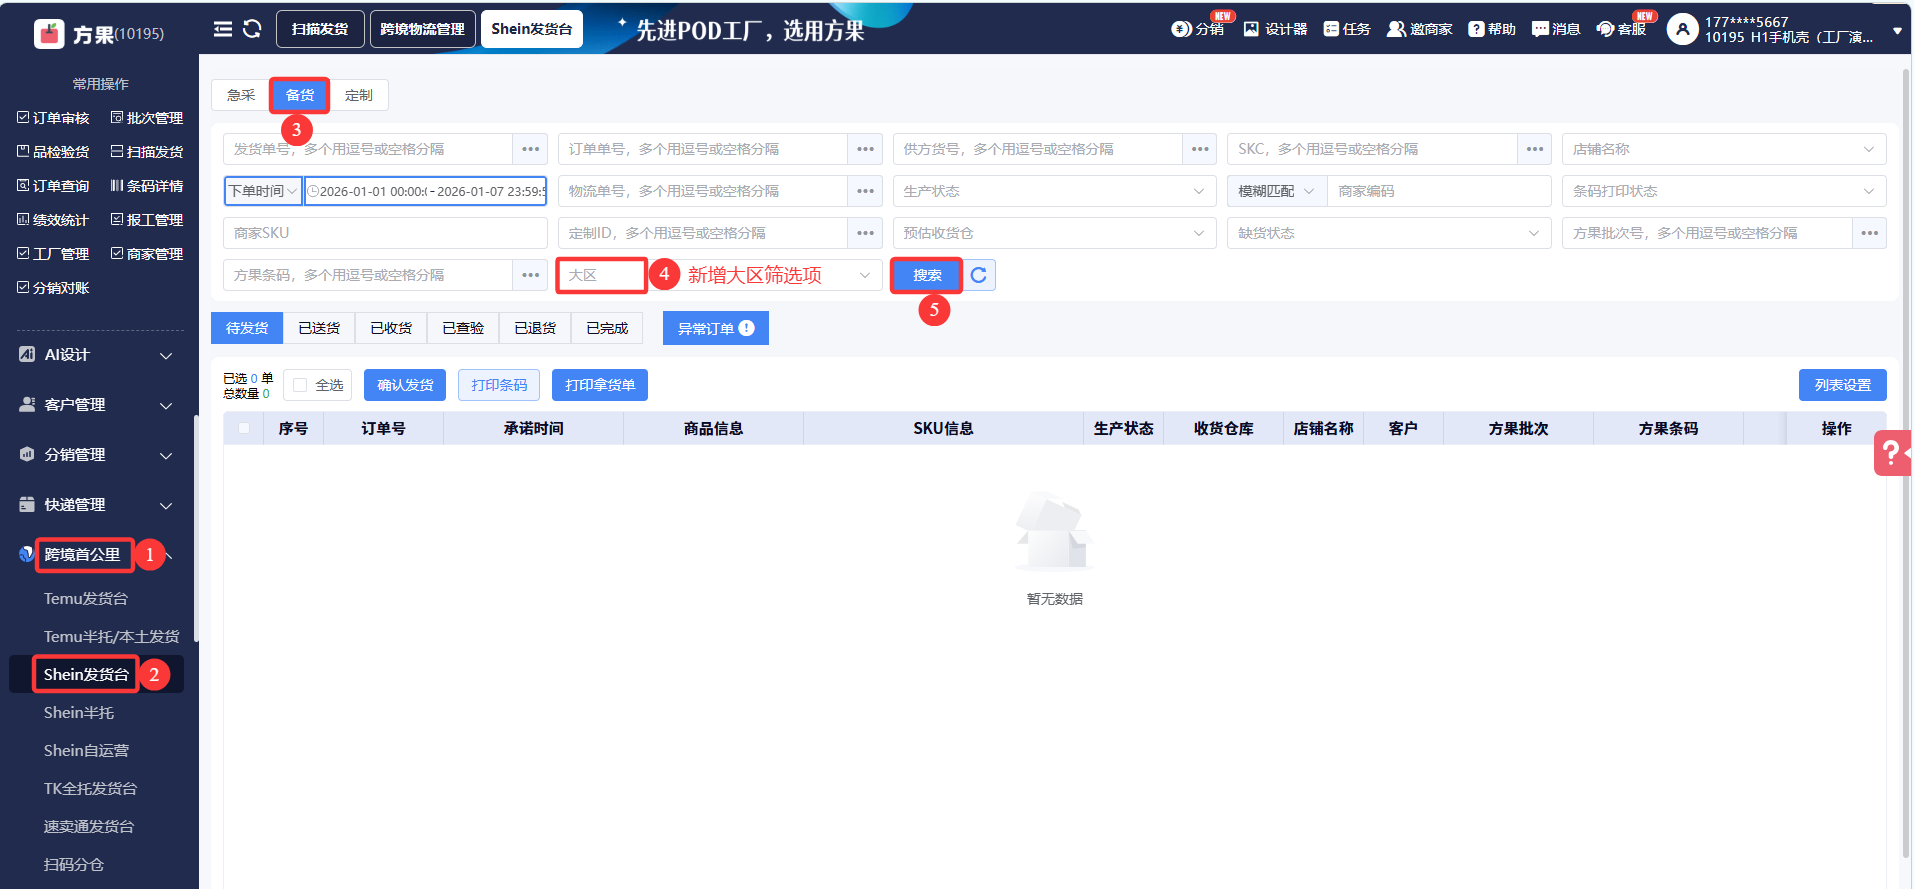Tick the table header select-all checkbox
1914x889 pixels.
[244, 428]
